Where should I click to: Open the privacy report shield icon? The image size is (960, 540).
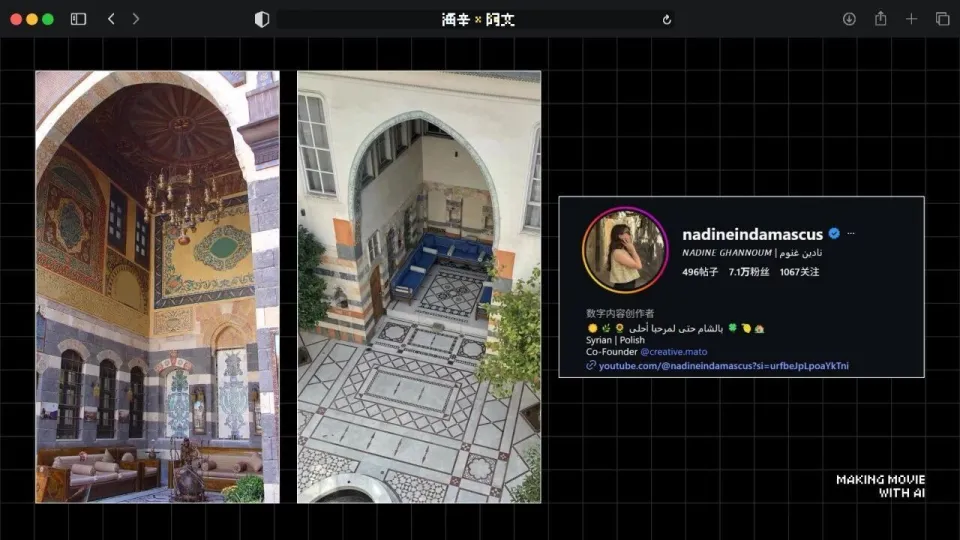(262, 19)
